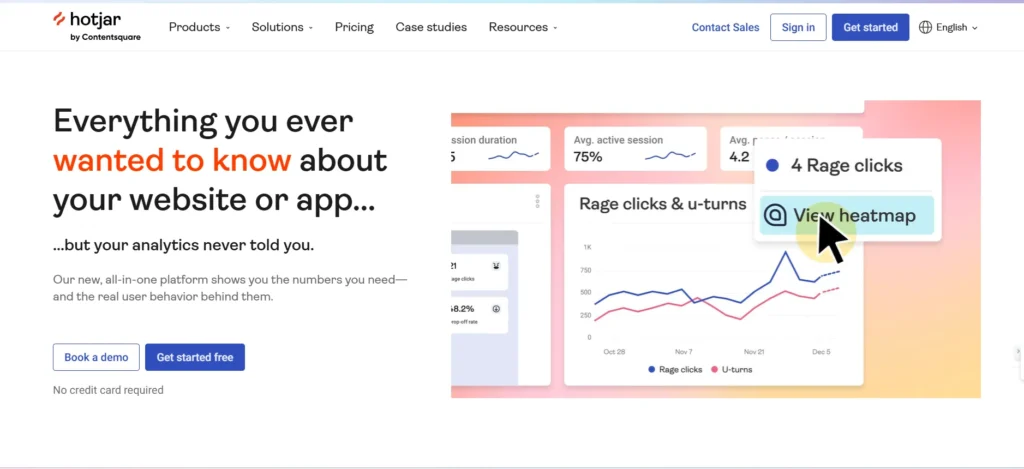1024x469 pixels.
Task: Click the Rage clicks & u-turns chart title
Action: click(663, 204)
